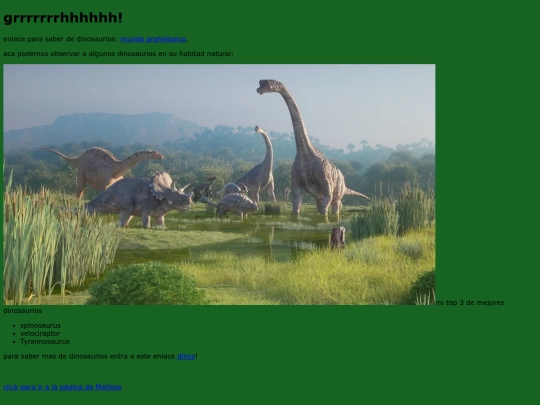
Task: Click the text 'mi top 3 de mejores'
Action: tap(470, 303)
